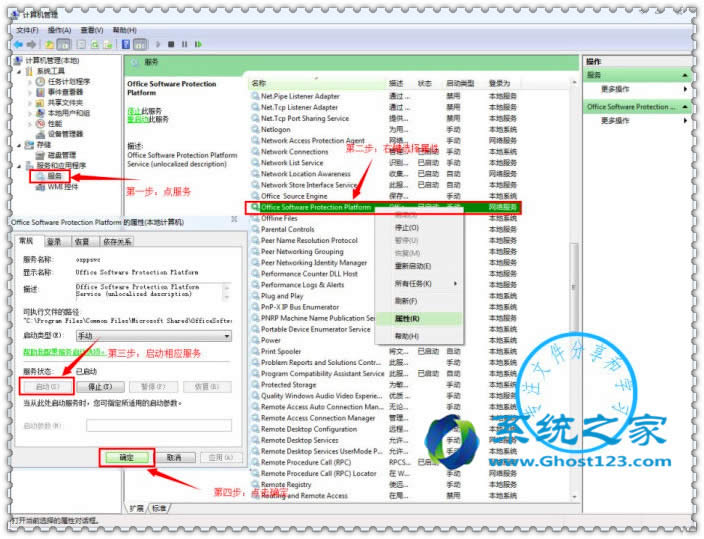Click the Back arrow in the toolbar
The height and width of the screenshot is (539, 704).
point(18,44)
